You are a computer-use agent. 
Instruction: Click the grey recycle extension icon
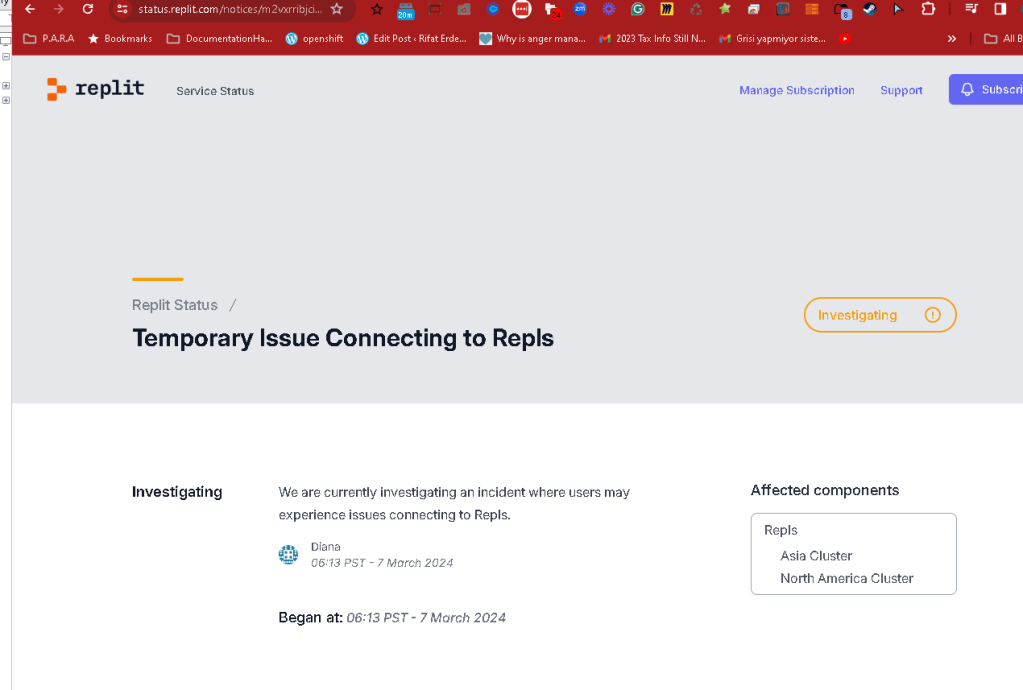[x=696, y=9]
